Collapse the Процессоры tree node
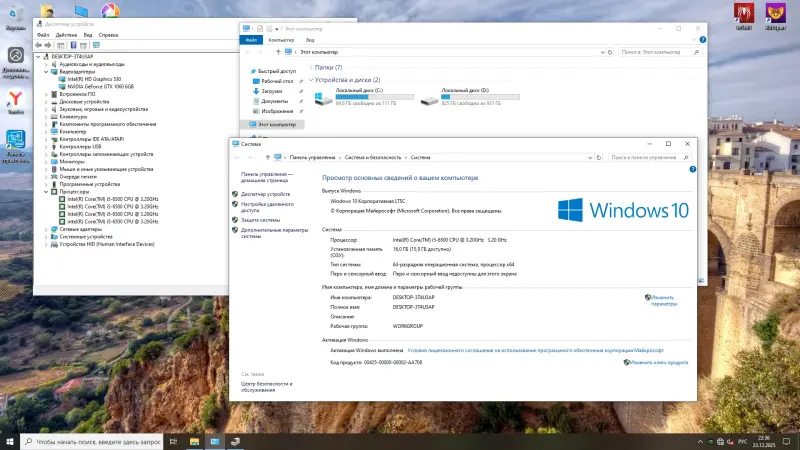Image resolution: width=800 pixels, height=450 pixels. (47, 191)
